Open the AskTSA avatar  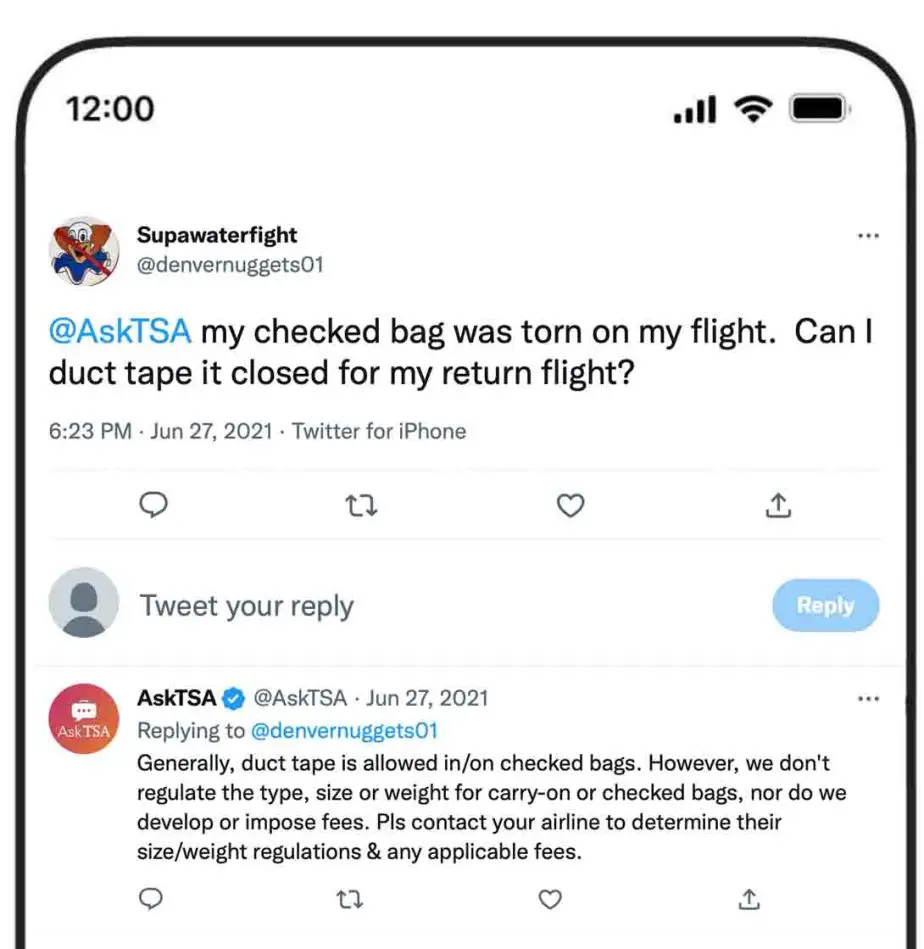pos(84,719)
